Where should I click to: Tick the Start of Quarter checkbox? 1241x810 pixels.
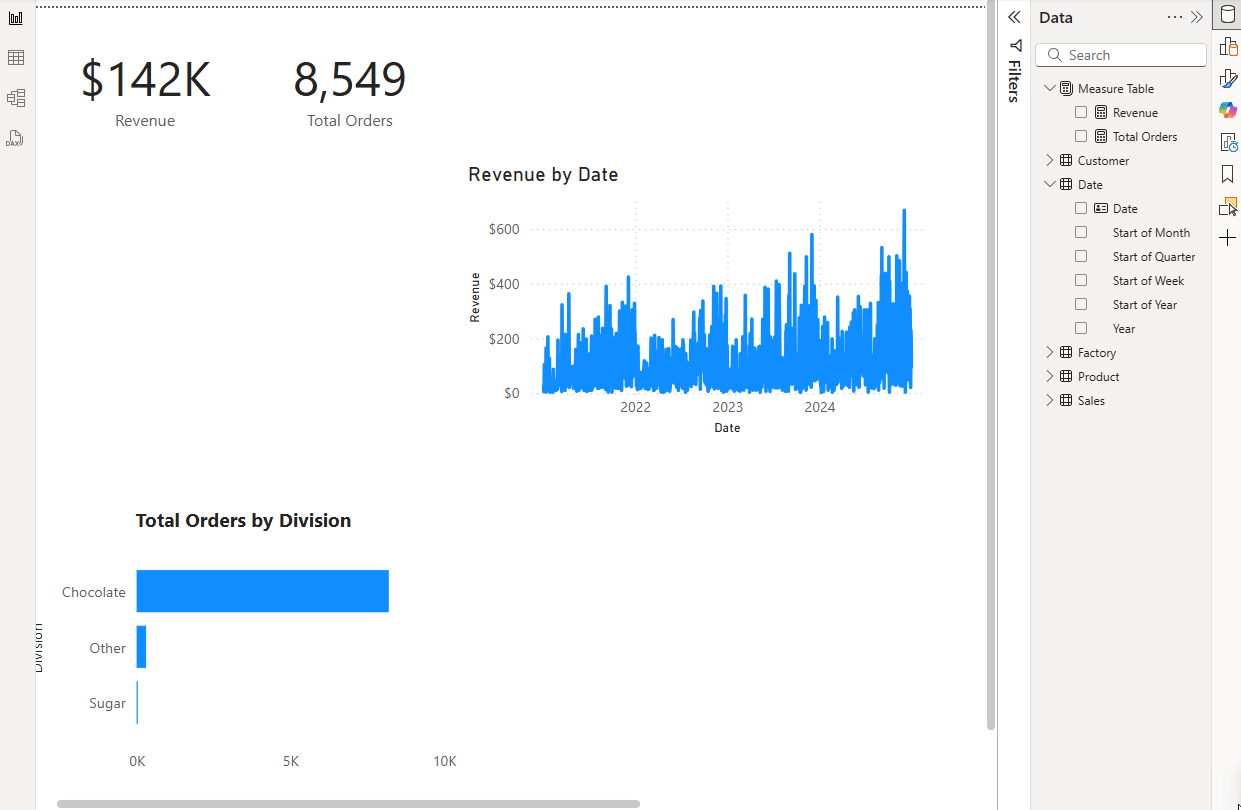pyautogui.click(x=1081, y=257)
